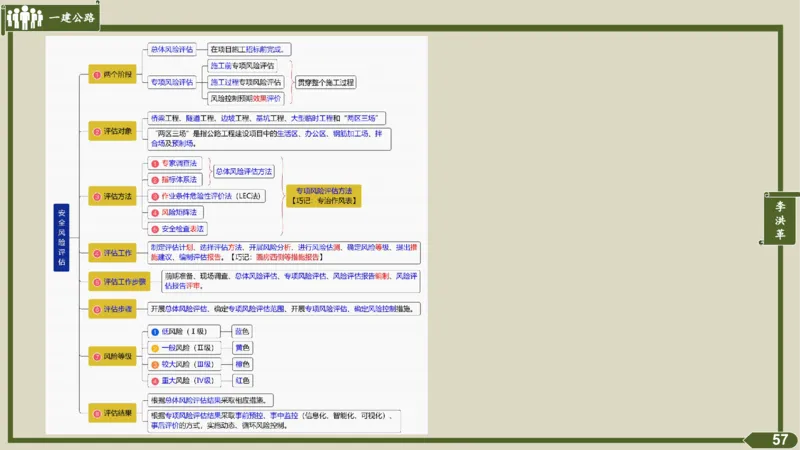800x450 pixels.
Task: Click the 指标体系法 node
Action: 175,180
